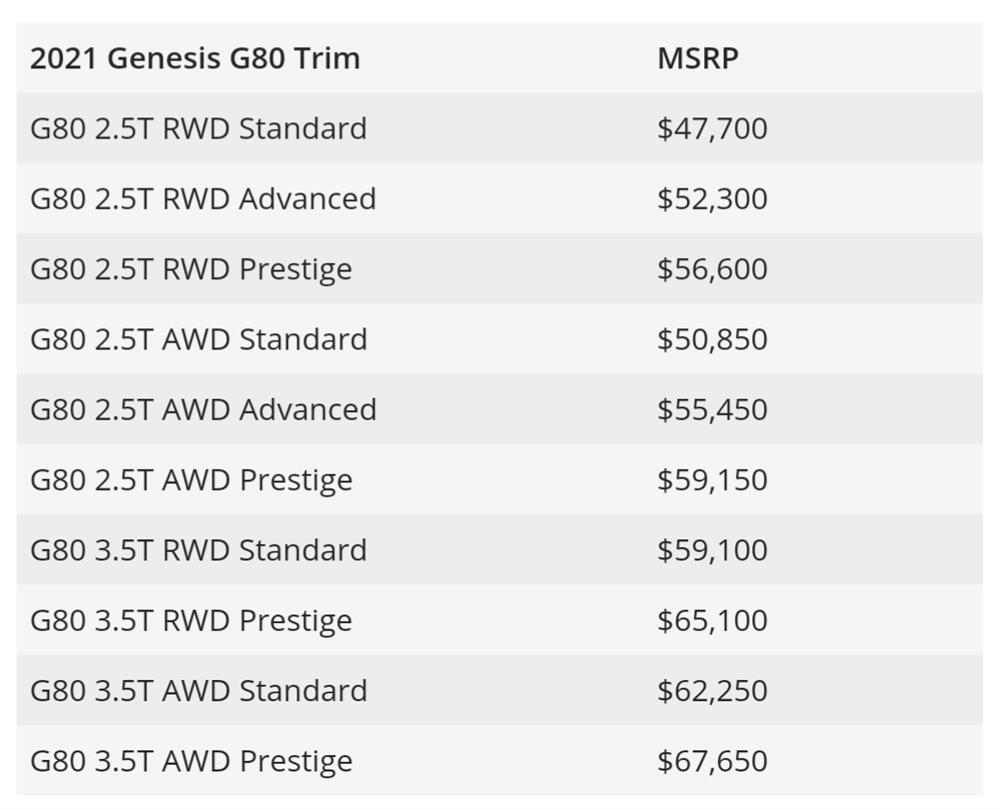The image size is (1000, 810).
Task: Select the G80 2.5T RWD Standard row
Action: [x=499, y=128]
